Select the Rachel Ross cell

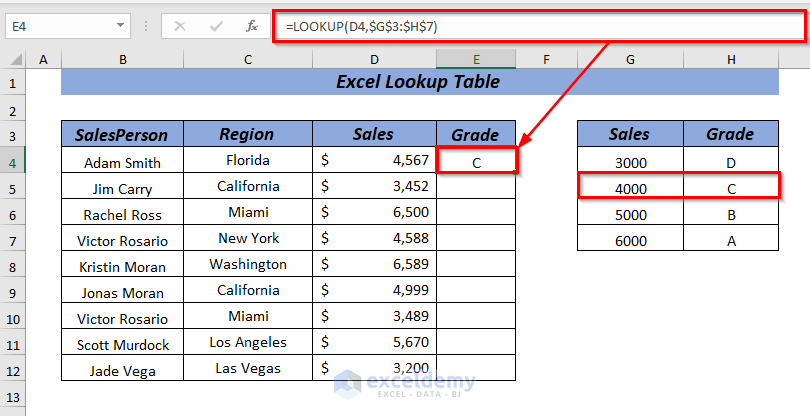click(x=122, y=212)
